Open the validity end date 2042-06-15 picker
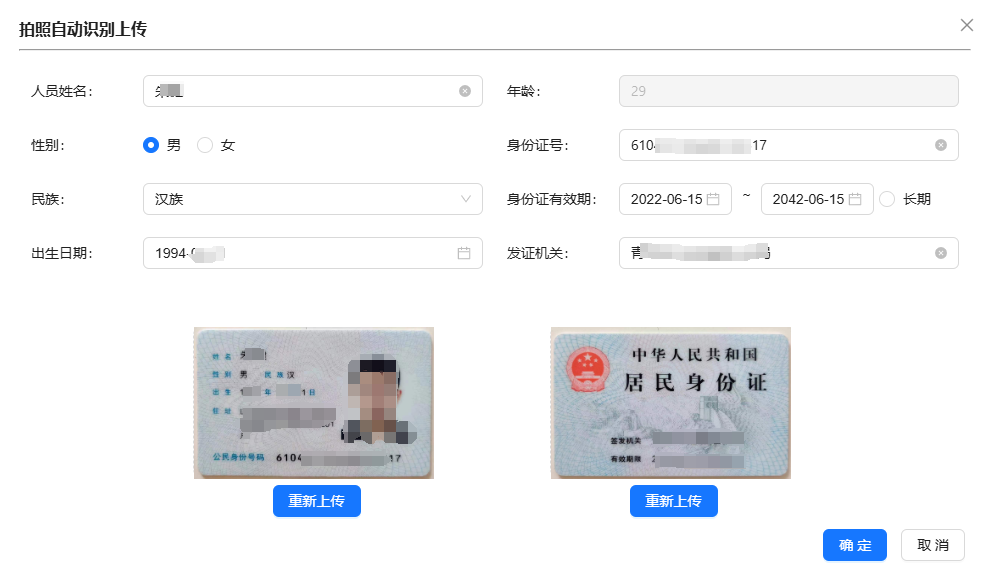 click(x=808, y=199)
